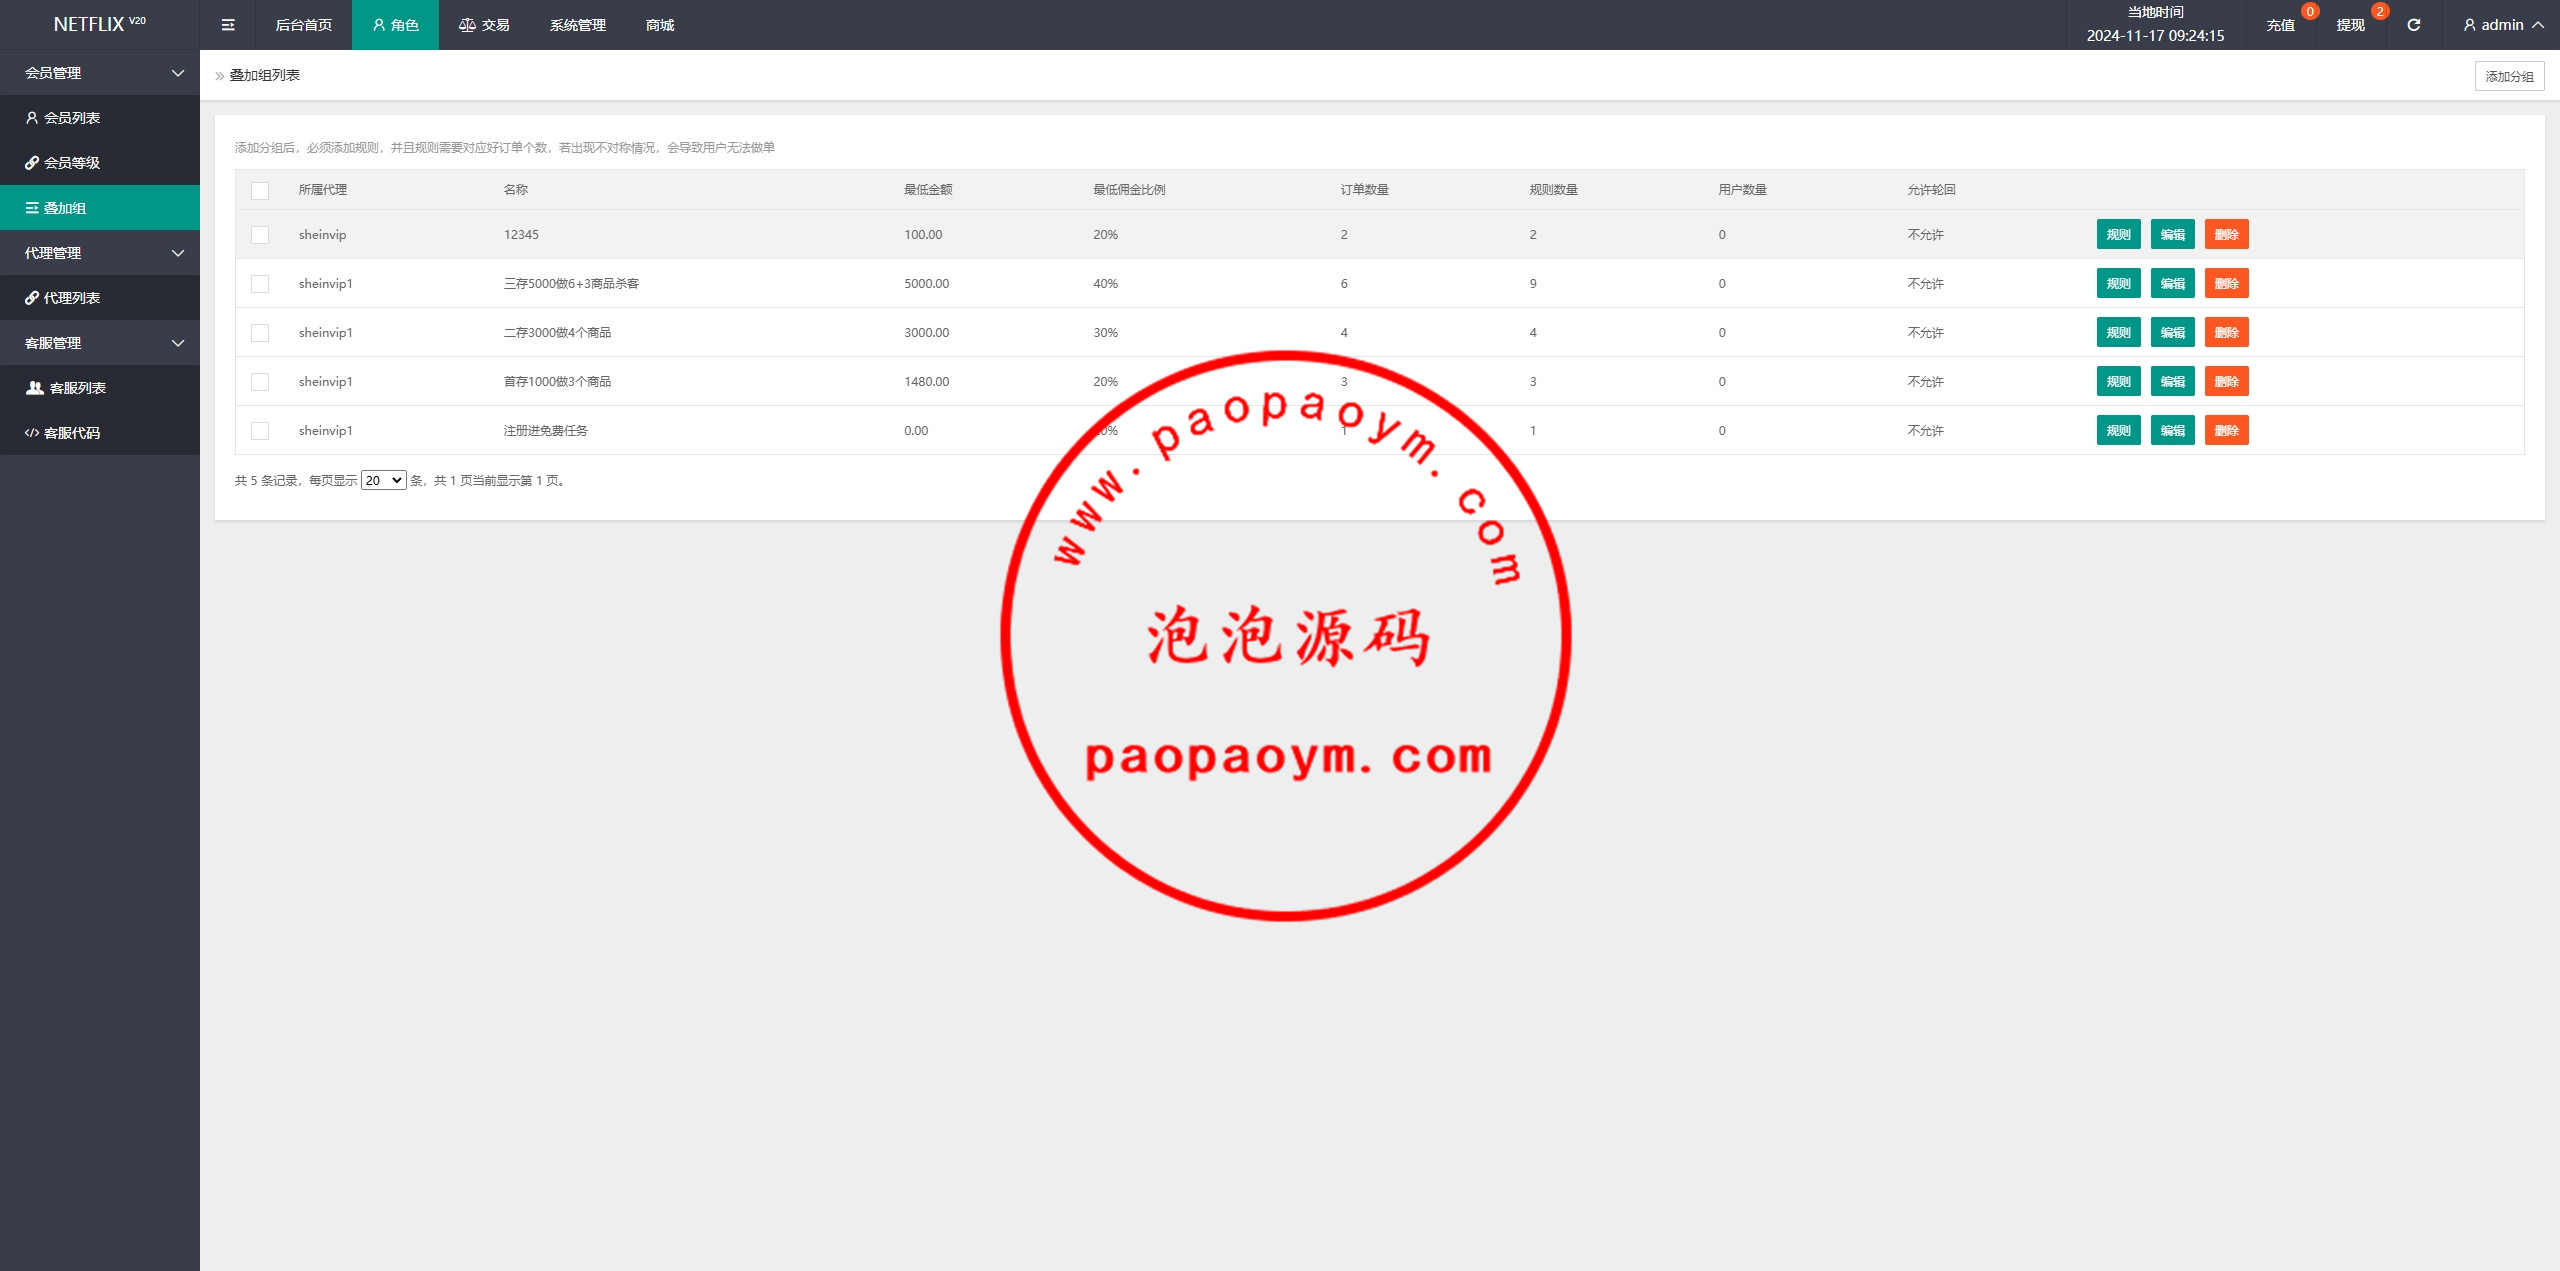Click 编辑 for 注册进免费任务 row
This screenshot has width=2560, height=1271.
pos(2173,431)
